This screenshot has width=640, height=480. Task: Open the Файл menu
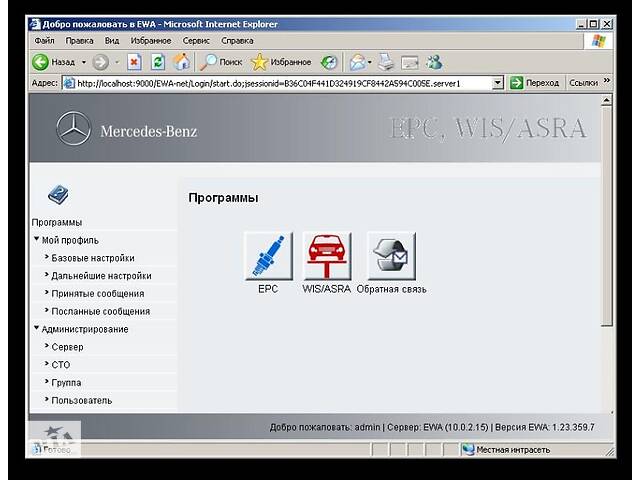coord(44,41)
